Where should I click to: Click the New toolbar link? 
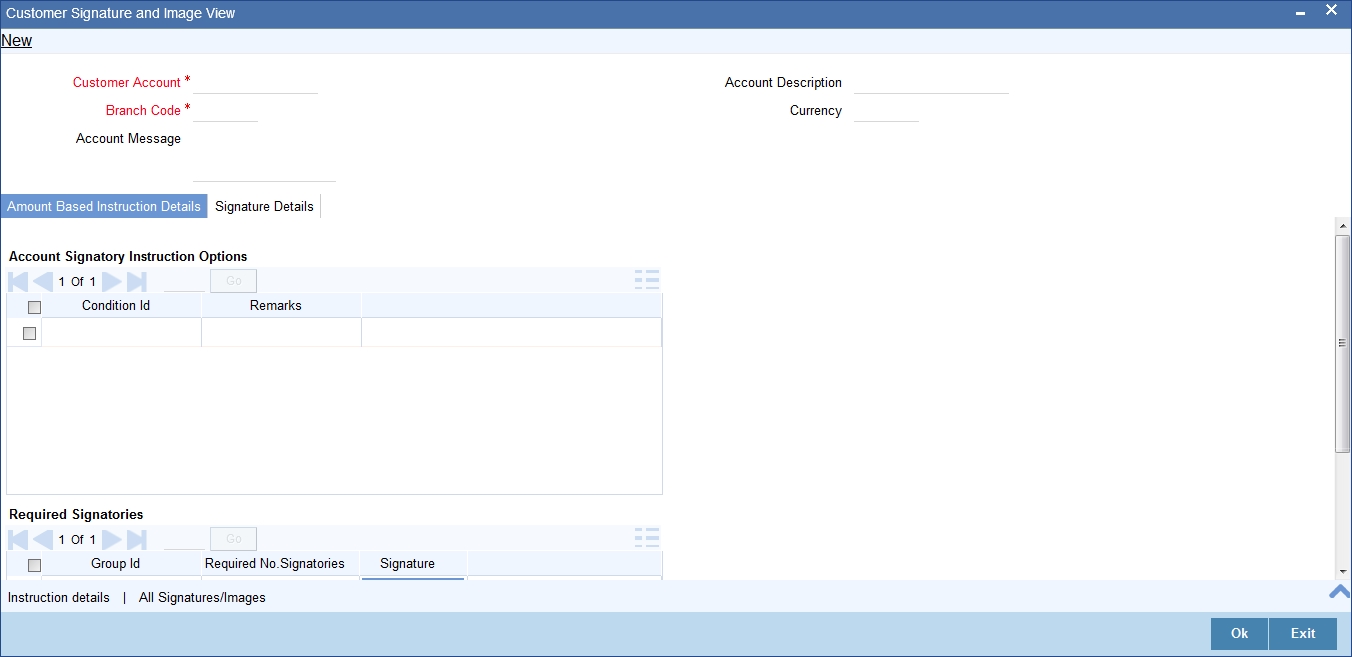17,41
